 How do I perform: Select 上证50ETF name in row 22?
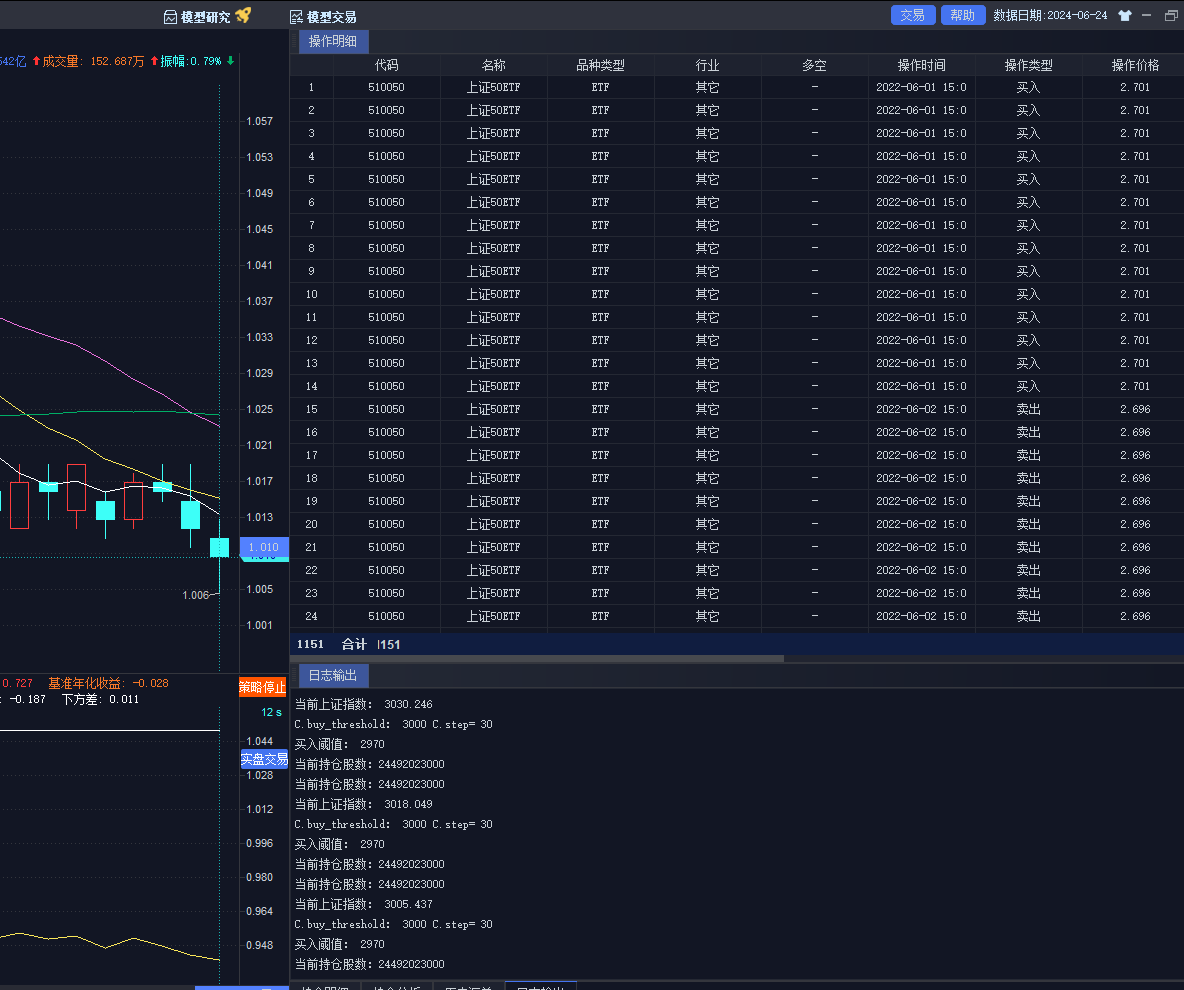pyautogui.click(x=493, y=570)
